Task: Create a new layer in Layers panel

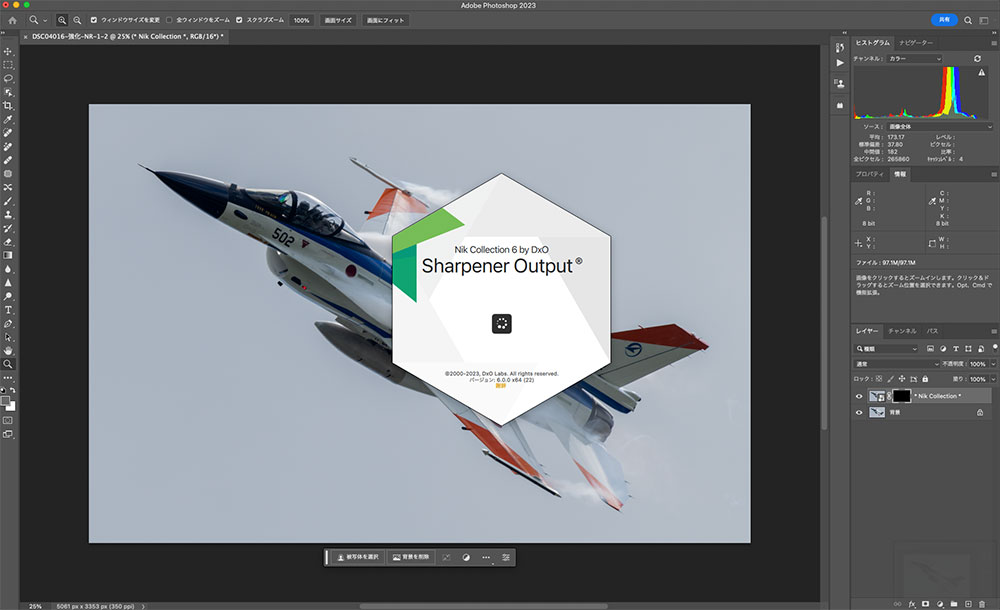Action: tap(968, 604)
